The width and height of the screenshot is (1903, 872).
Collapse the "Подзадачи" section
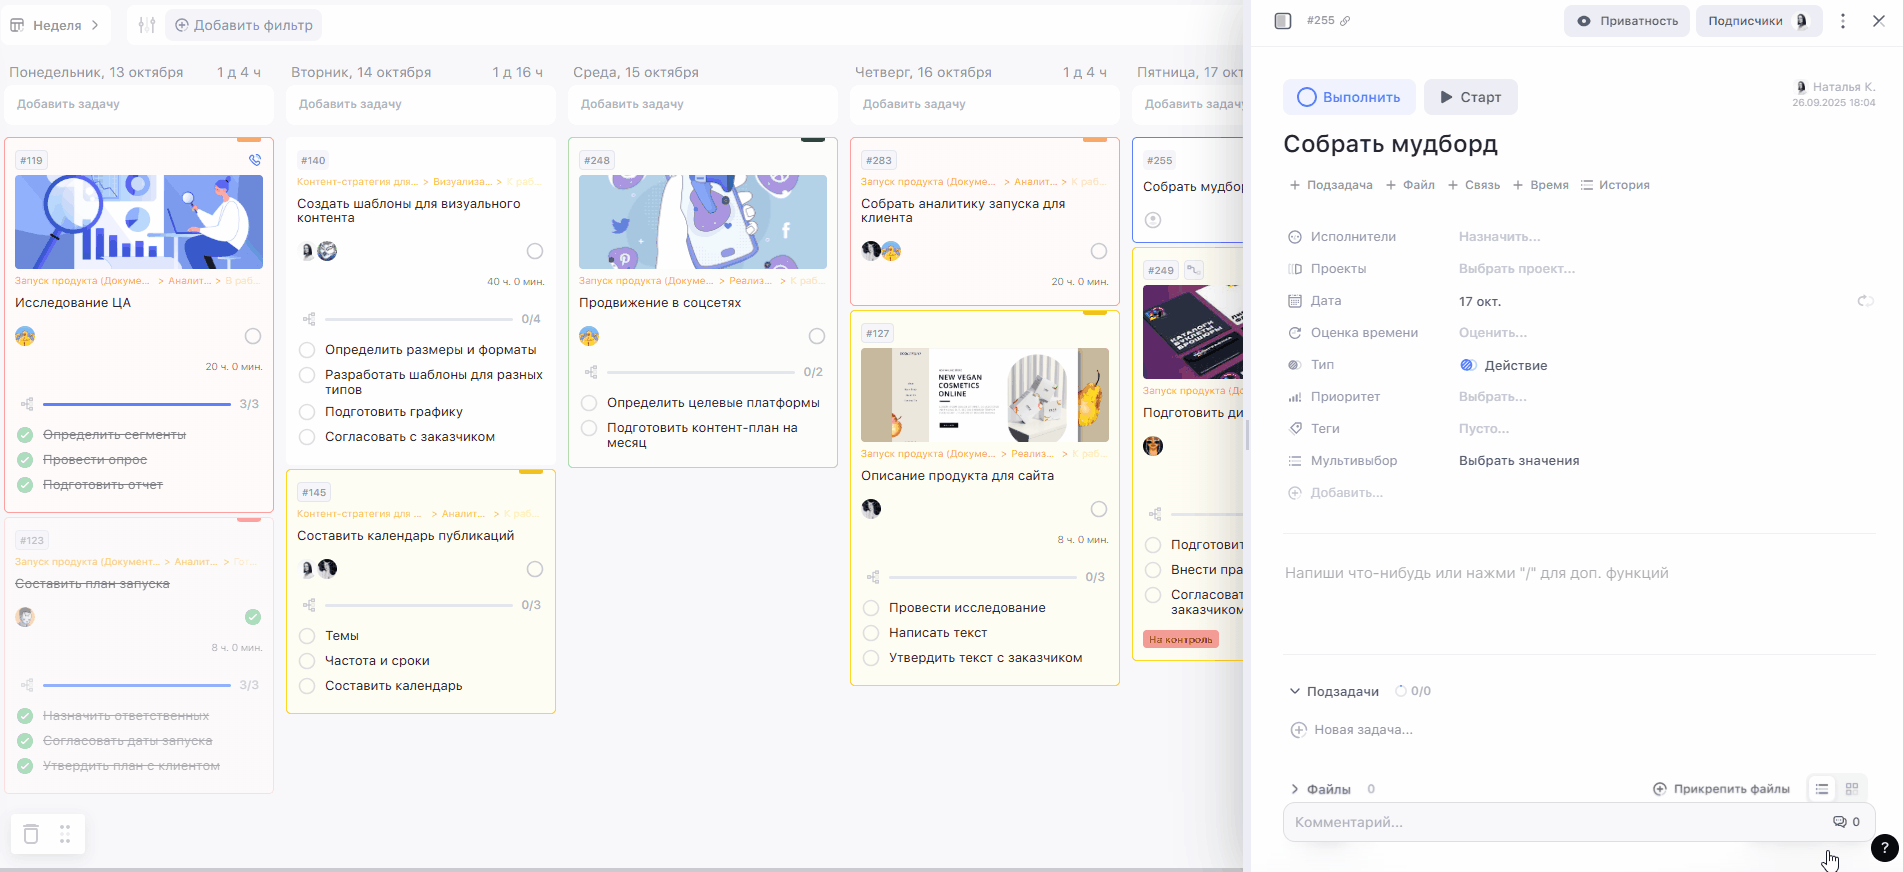(1295, 691)
